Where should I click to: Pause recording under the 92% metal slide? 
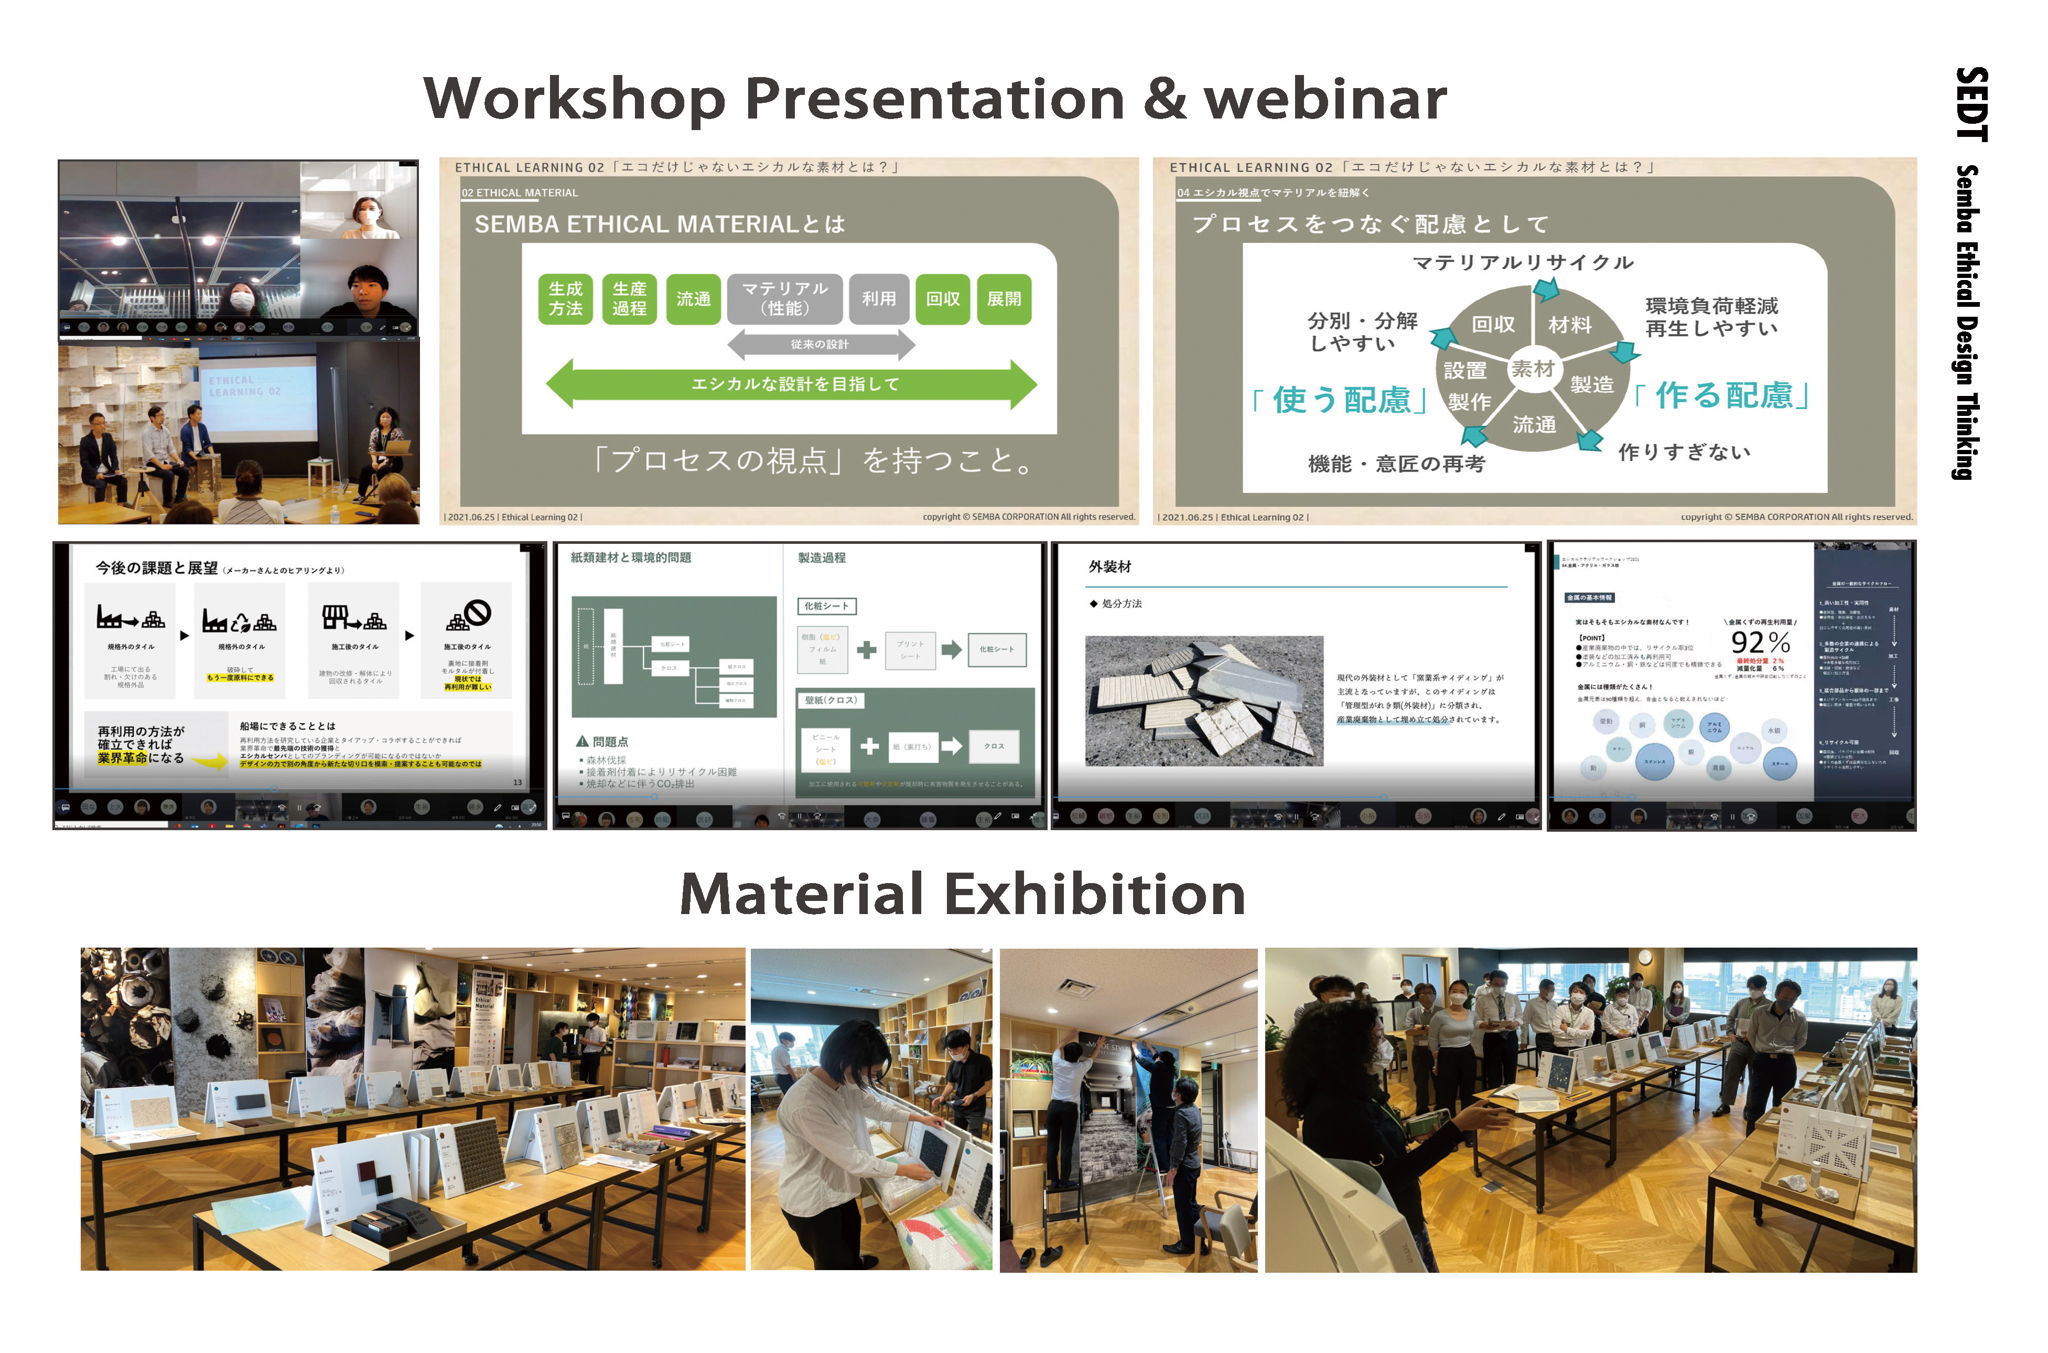pyautogui.click(x=1732, y=817)
